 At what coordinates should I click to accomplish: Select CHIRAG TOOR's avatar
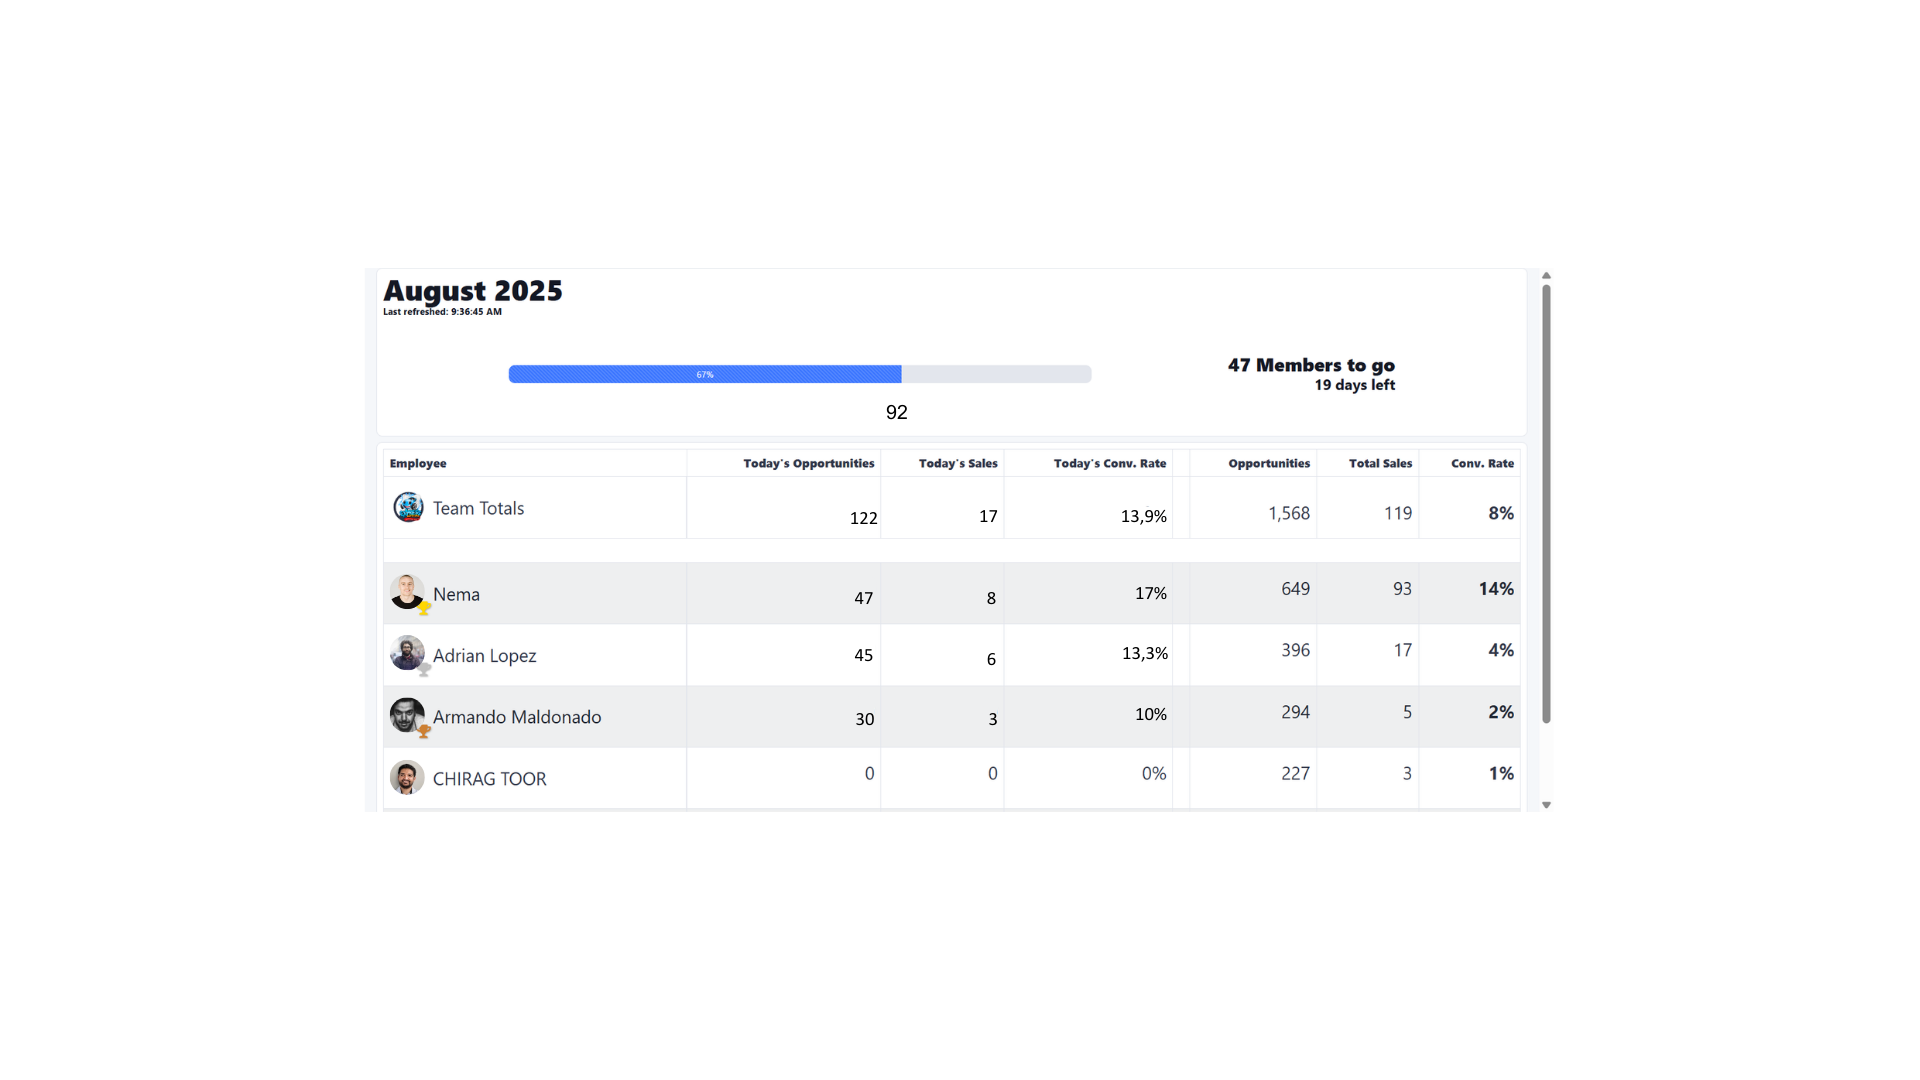click(407, 776)
